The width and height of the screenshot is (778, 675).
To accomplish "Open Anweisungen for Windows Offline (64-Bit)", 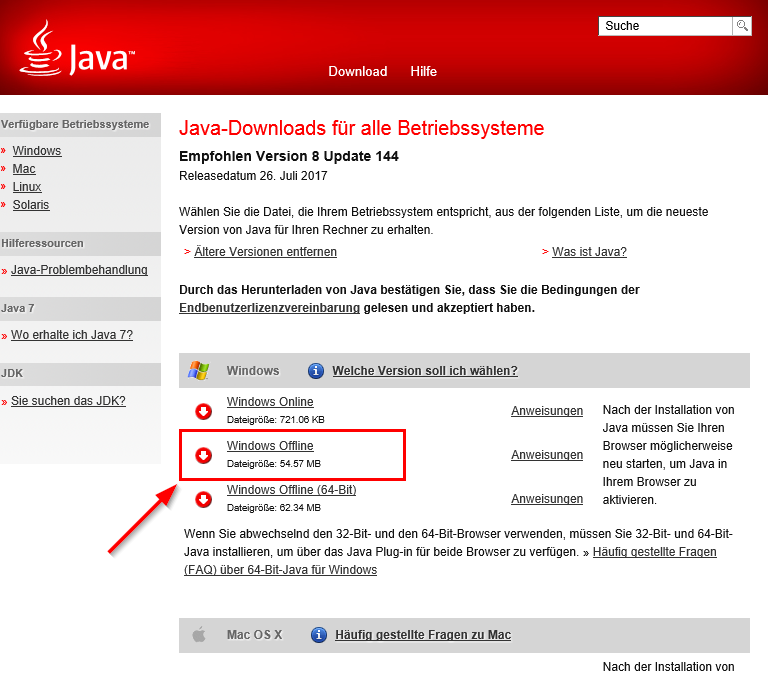I will tap(547, 499).
